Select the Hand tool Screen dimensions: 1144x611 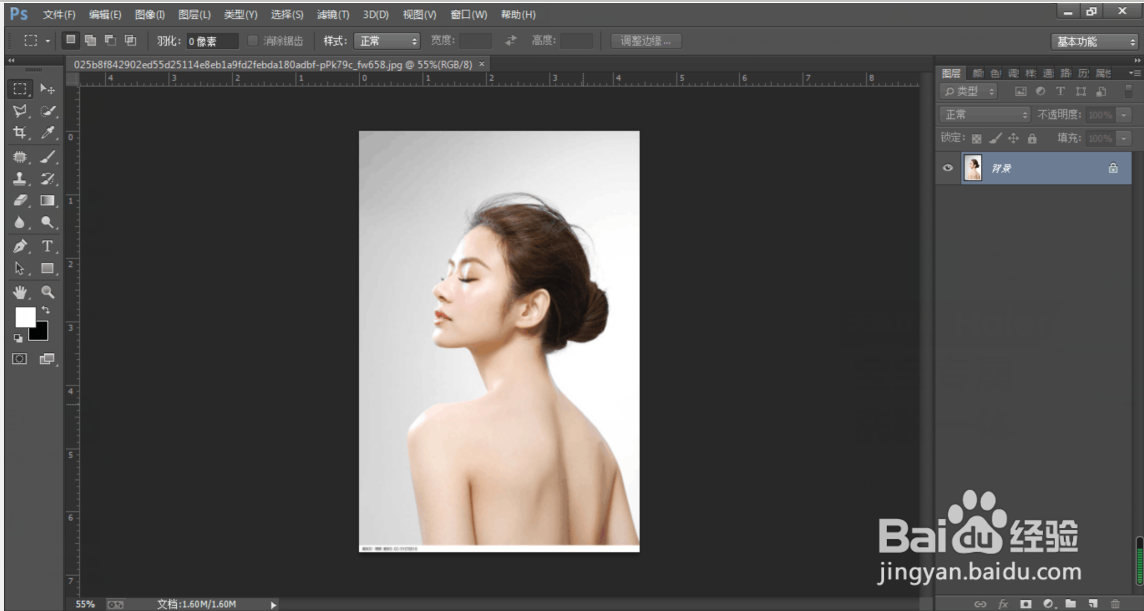tap(20, 292)
